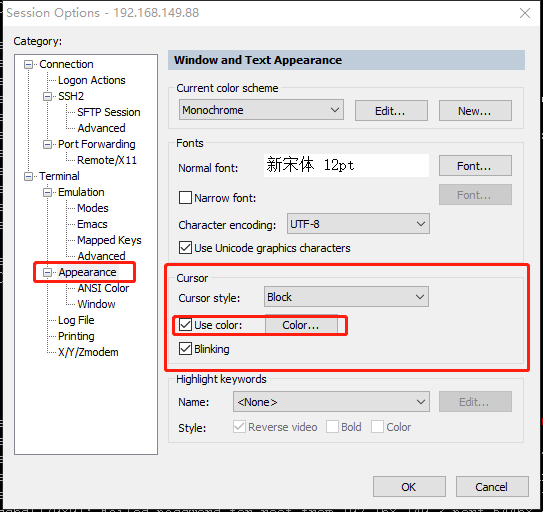Open the Highlight keywords Name dropdown
The image size is (543, 512).
pyautogui.click(x=331, y=402)
